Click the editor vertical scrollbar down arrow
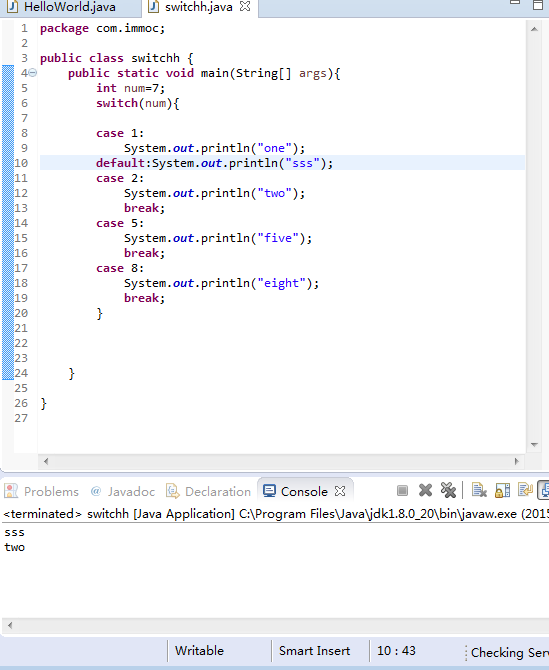549x670 pixels. pos(534,445)
